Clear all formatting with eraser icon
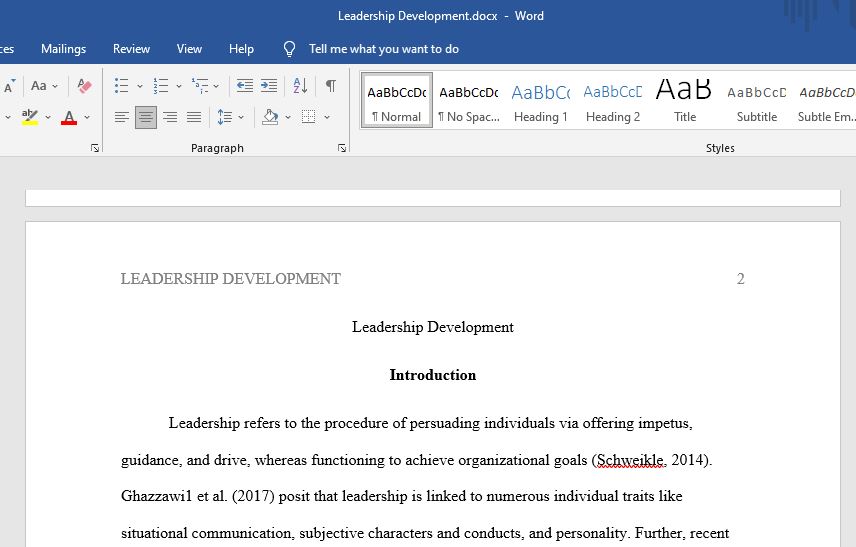The height and width of the screenshot is (547, 856). click(84, 86)
